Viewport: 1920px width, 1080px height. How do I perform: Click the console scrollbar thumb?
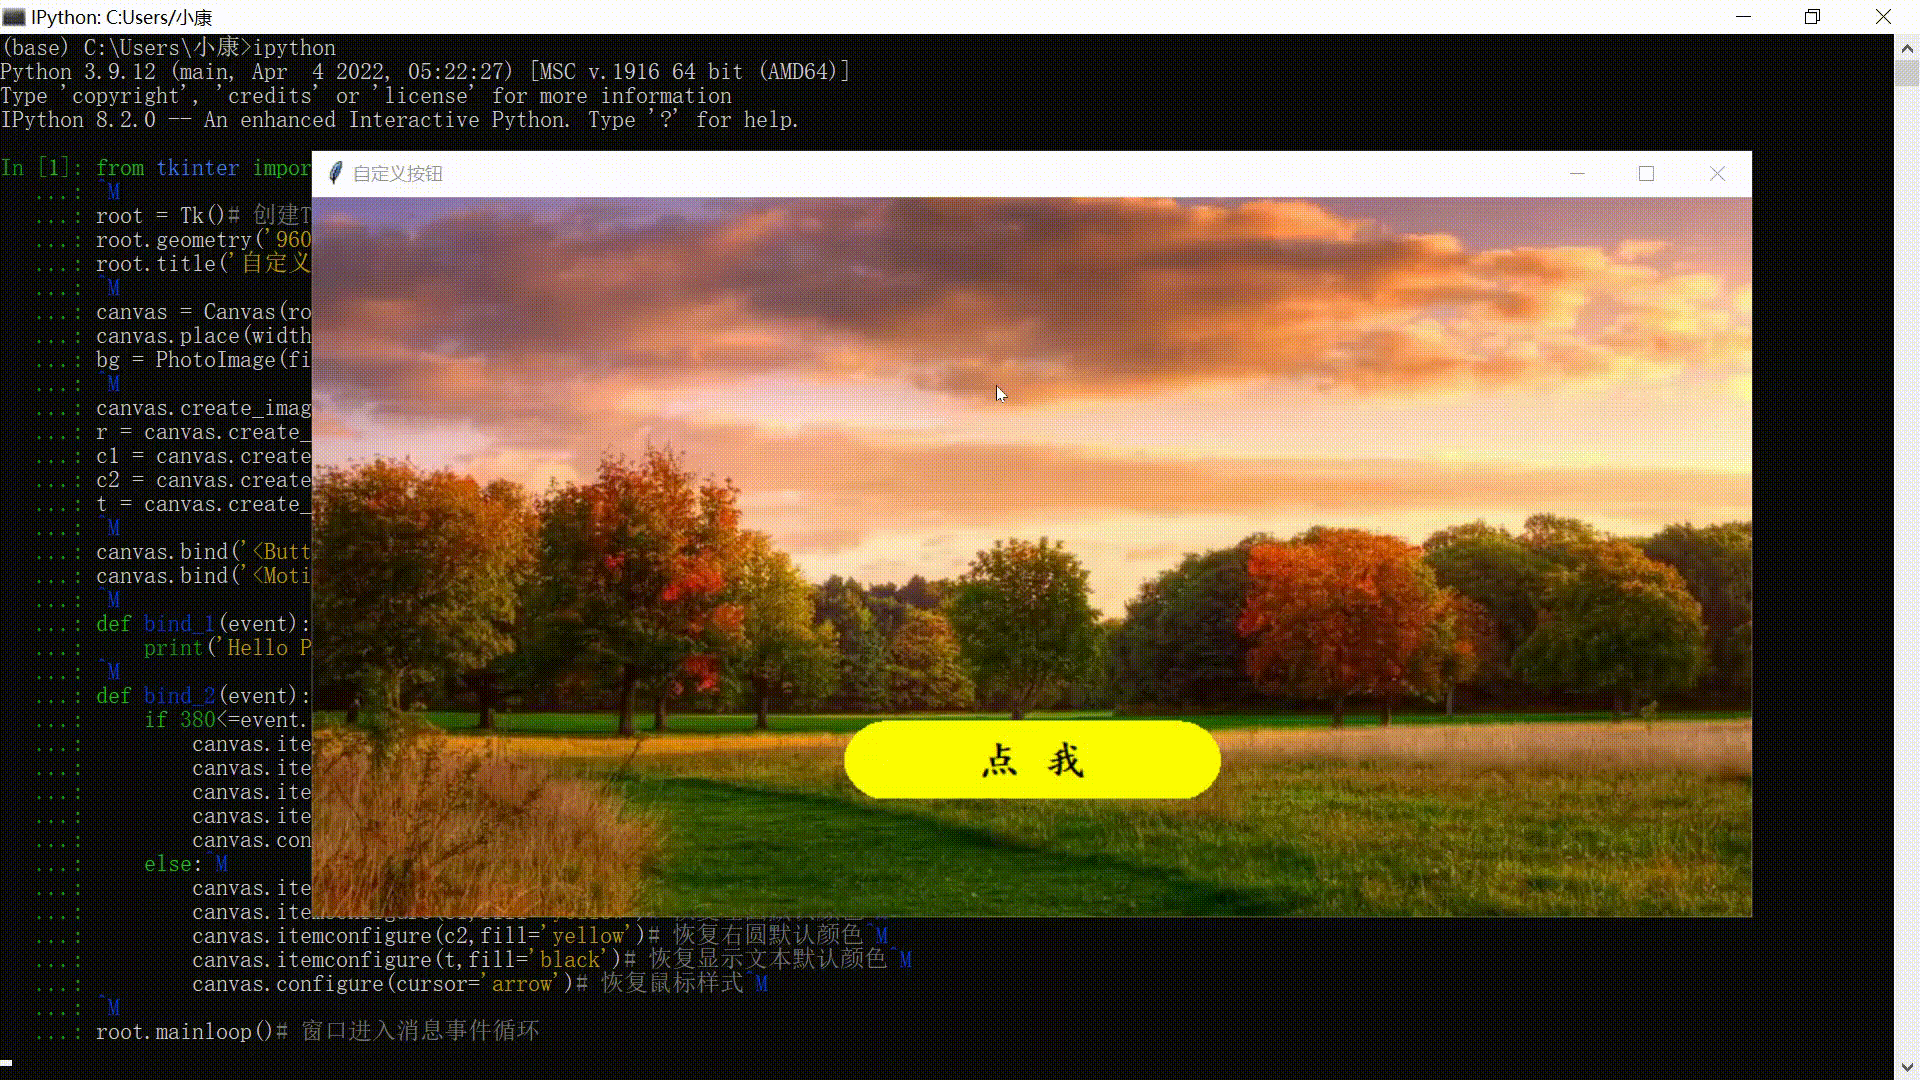[x=1907, y=73]
